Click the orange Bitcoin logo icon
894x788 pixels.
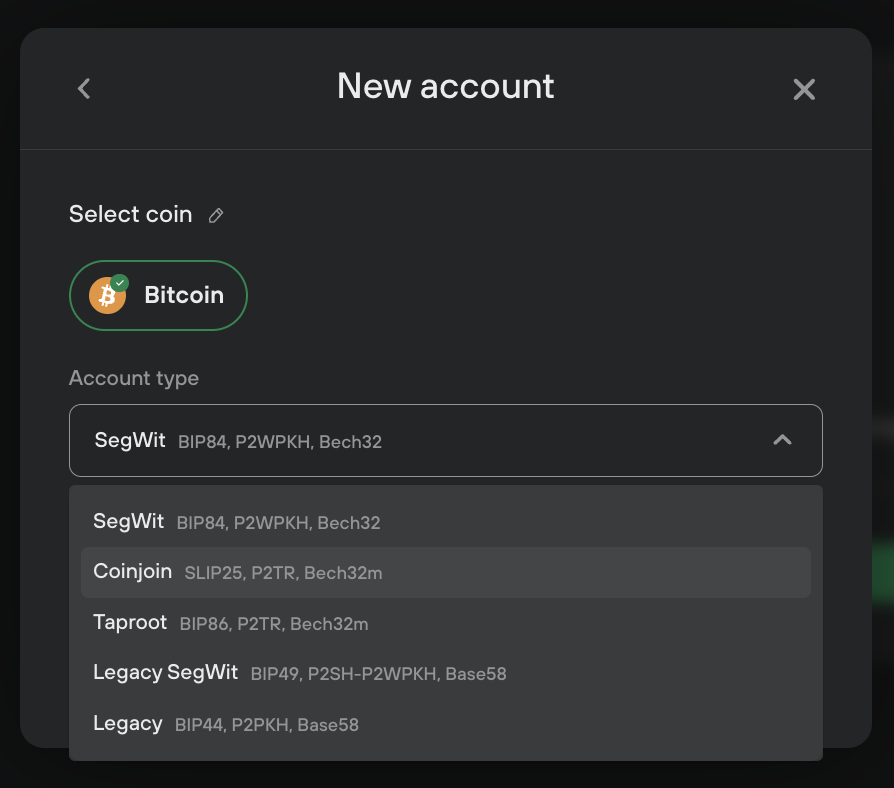[x=107, y=295]
